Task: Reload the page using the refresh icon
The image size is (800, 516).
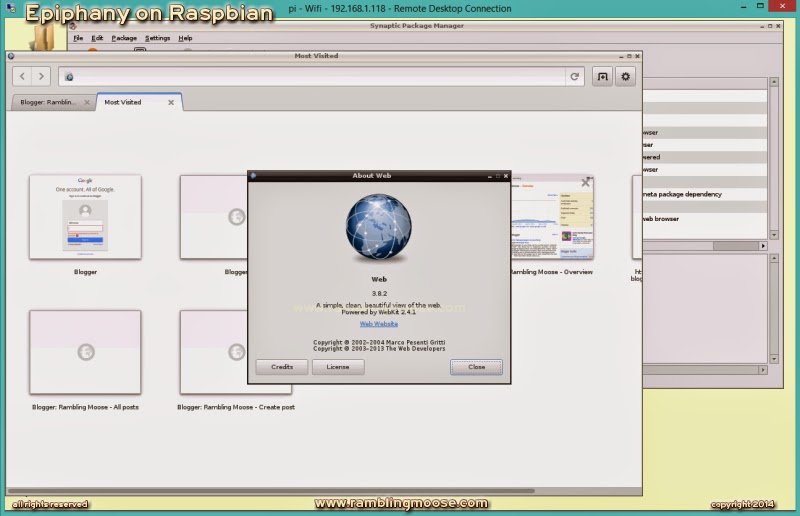Action: pyautogui.click(x=574, y=77)
